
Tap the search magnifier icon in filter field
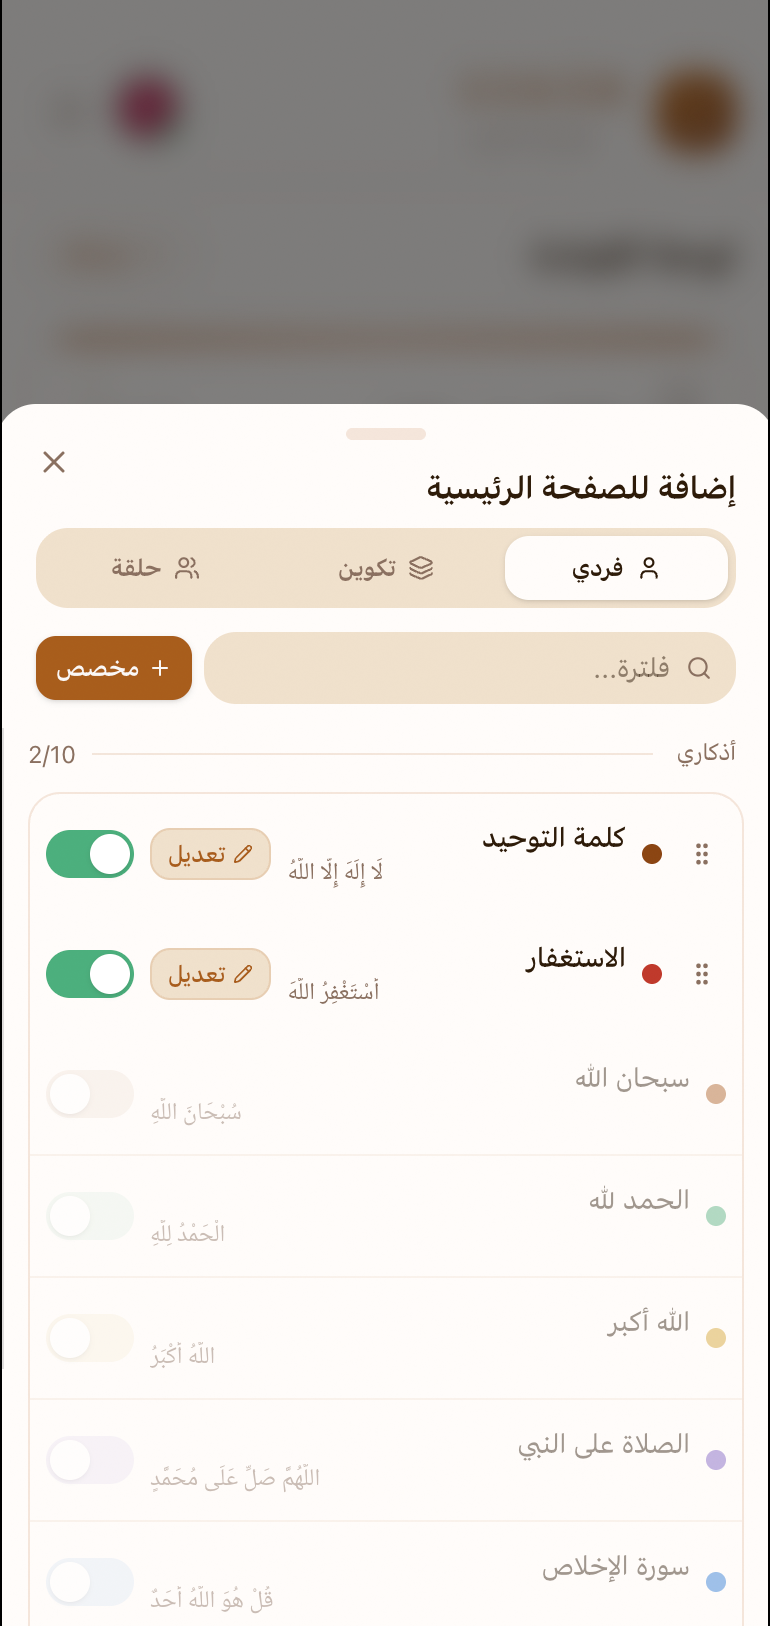[x=699, y=668]
